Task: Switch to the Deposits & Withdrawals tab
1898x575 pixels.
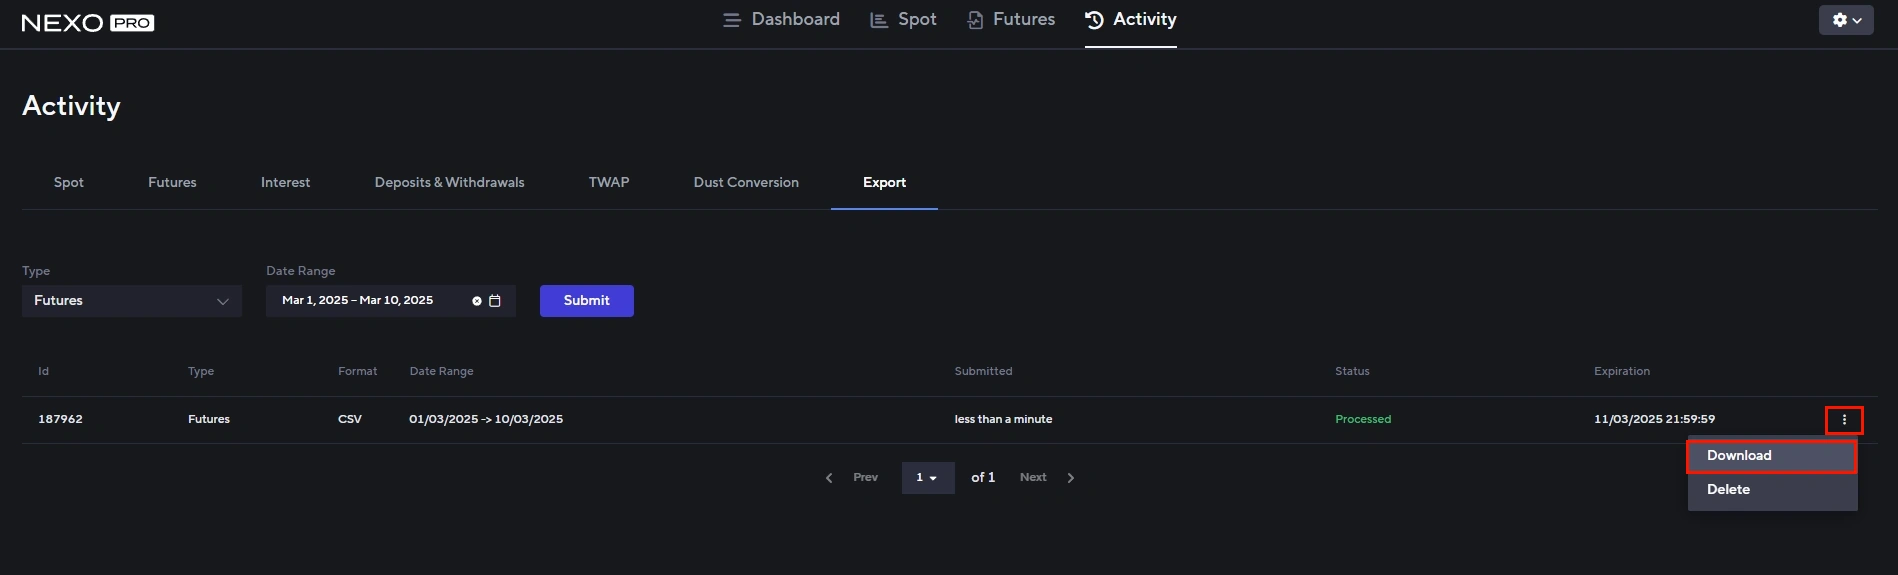Action: pos(449,183)
